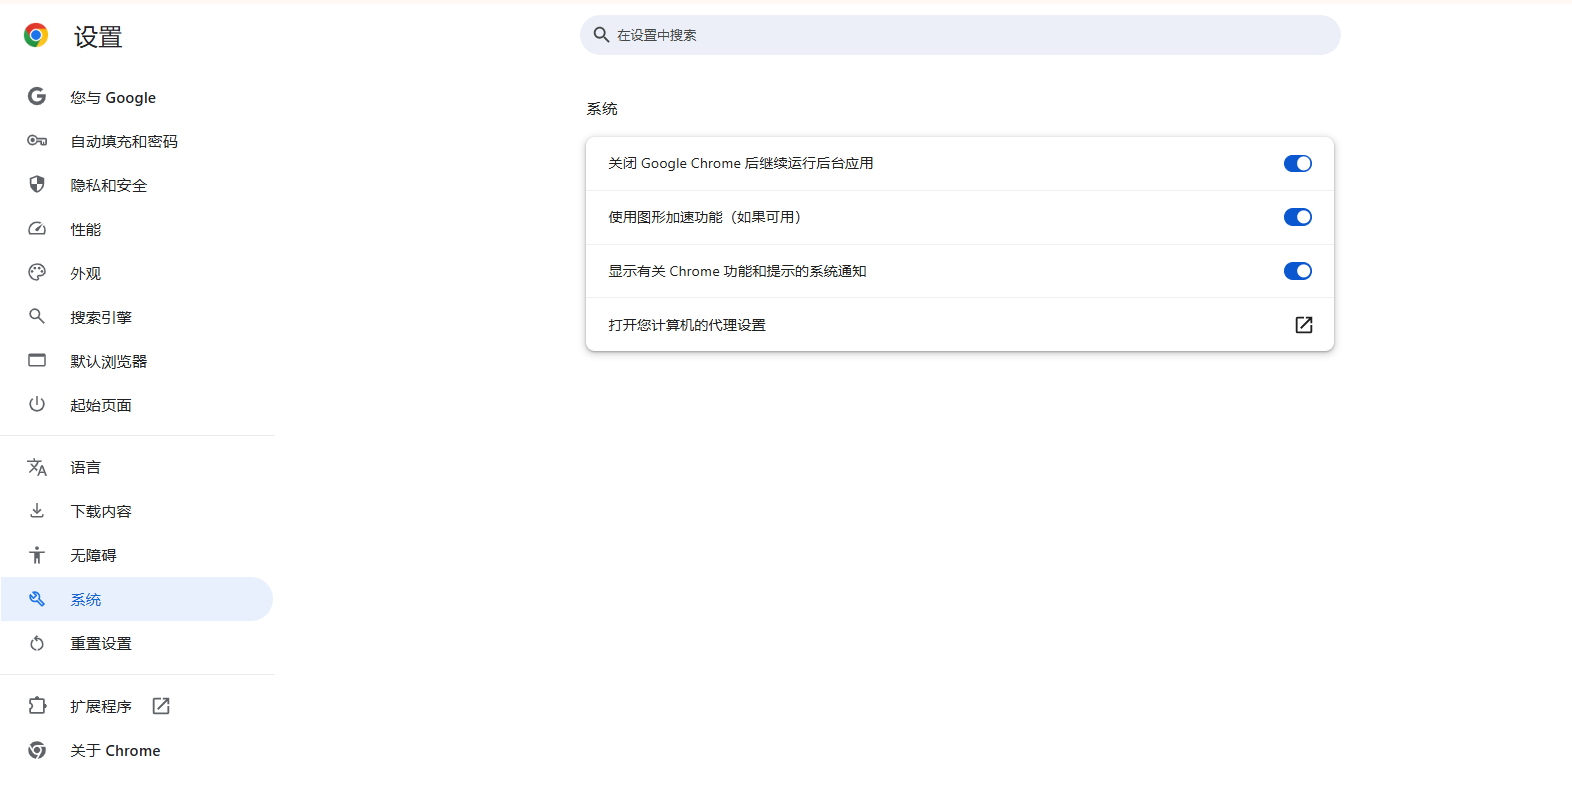1572x810 pixels.
Task: Click the window icon for 默认浏览器
Action: coord(37,361)
